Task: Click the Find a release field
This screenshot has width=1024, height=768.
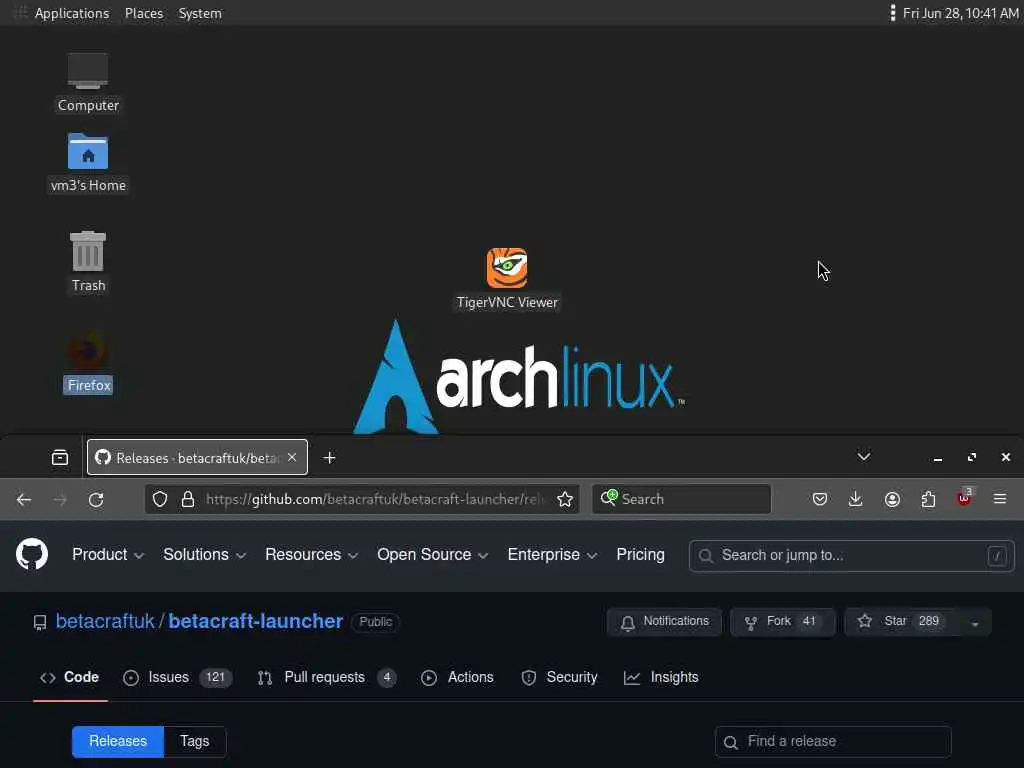Action: [x=833, y=742]
